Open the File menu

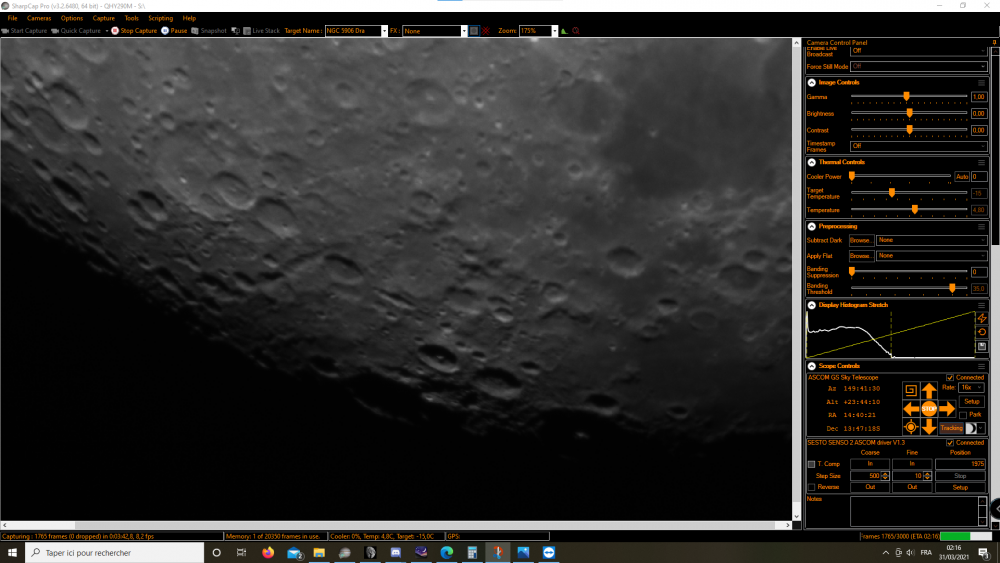click(x=12, y=18)
